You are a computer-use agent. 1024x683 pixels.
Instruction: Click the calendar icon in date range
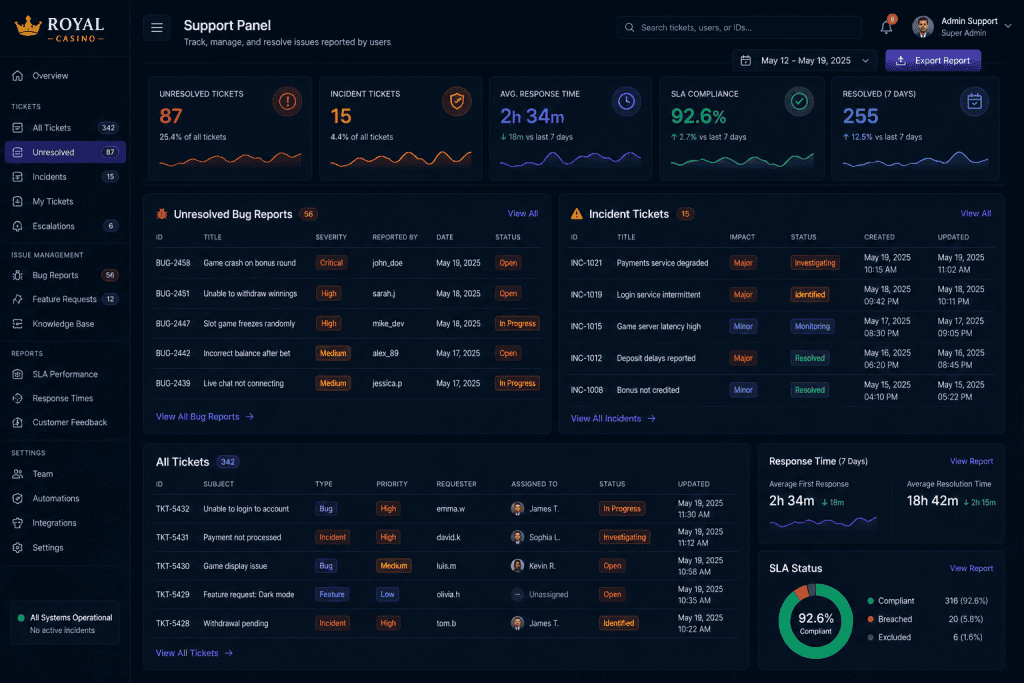tap(746, 61)
